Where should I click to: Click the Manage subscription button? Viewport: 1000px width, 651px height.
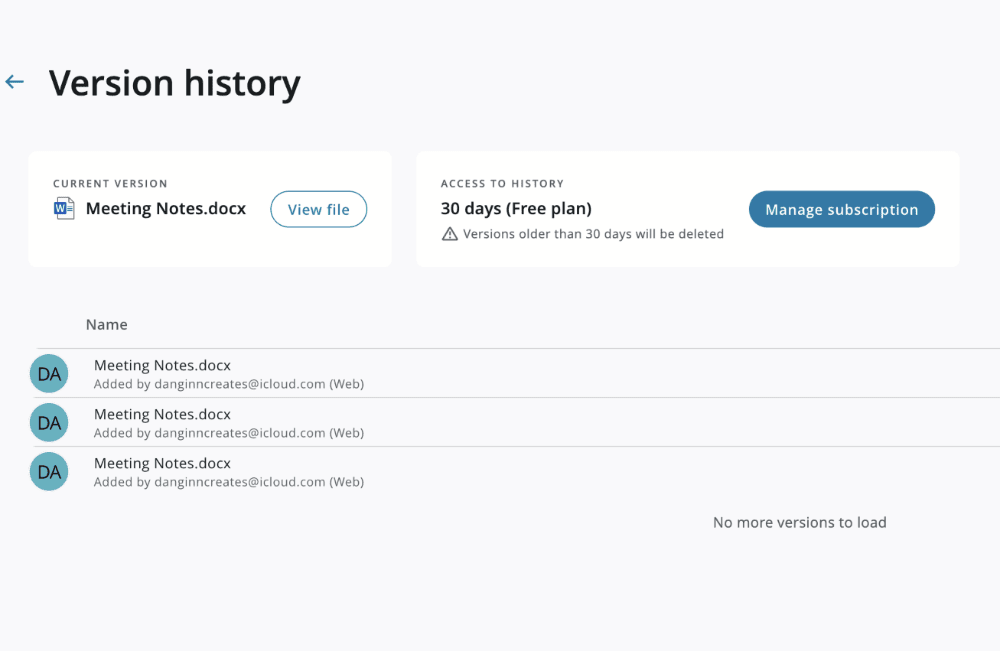(841, 210)
